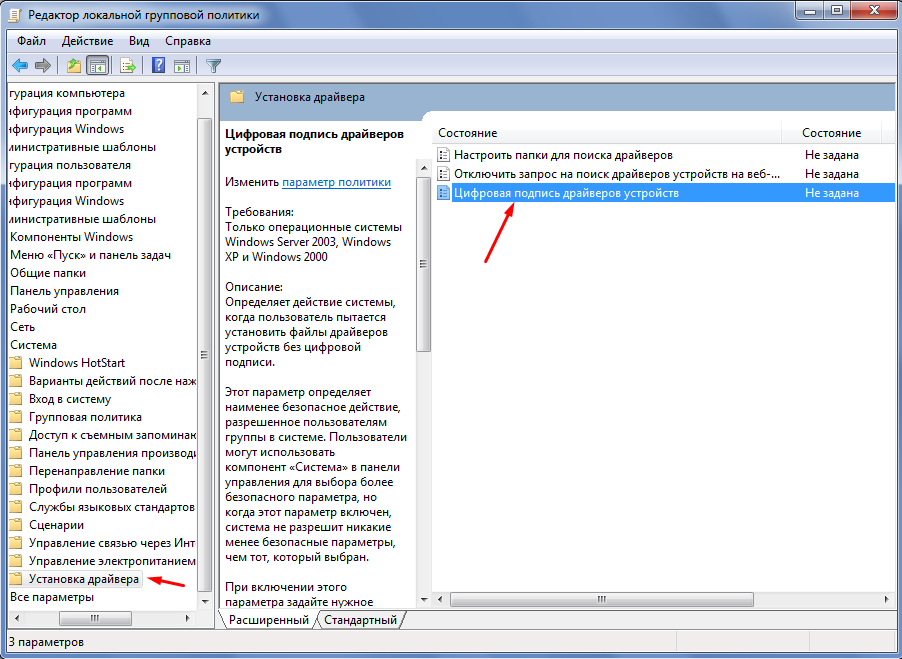Select the Общие папки tree node
This screenshot has height=659, width=902.
pyautogui.click(x=48, y=273)
